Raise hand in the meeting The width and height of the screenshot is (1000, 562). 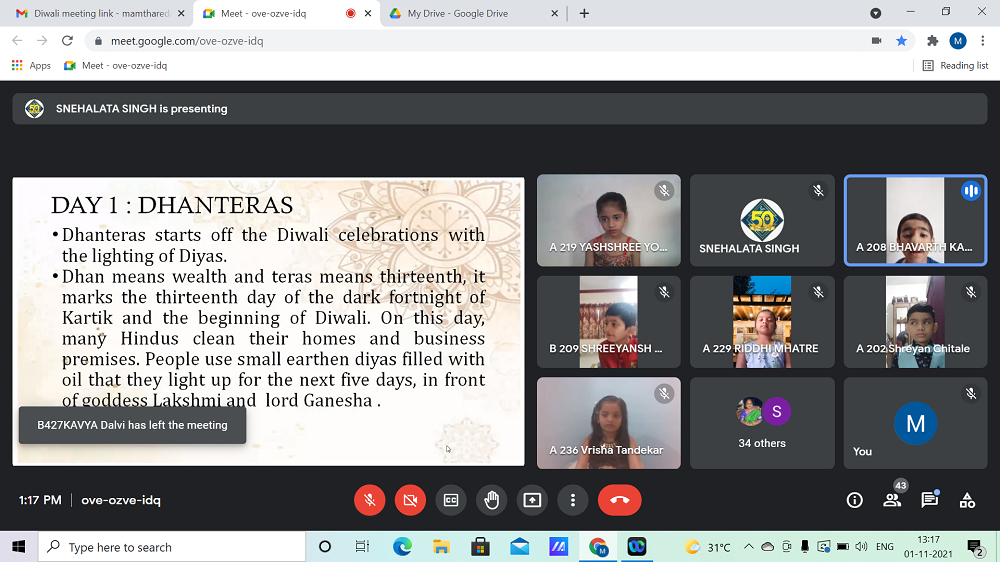pos(491,500)
